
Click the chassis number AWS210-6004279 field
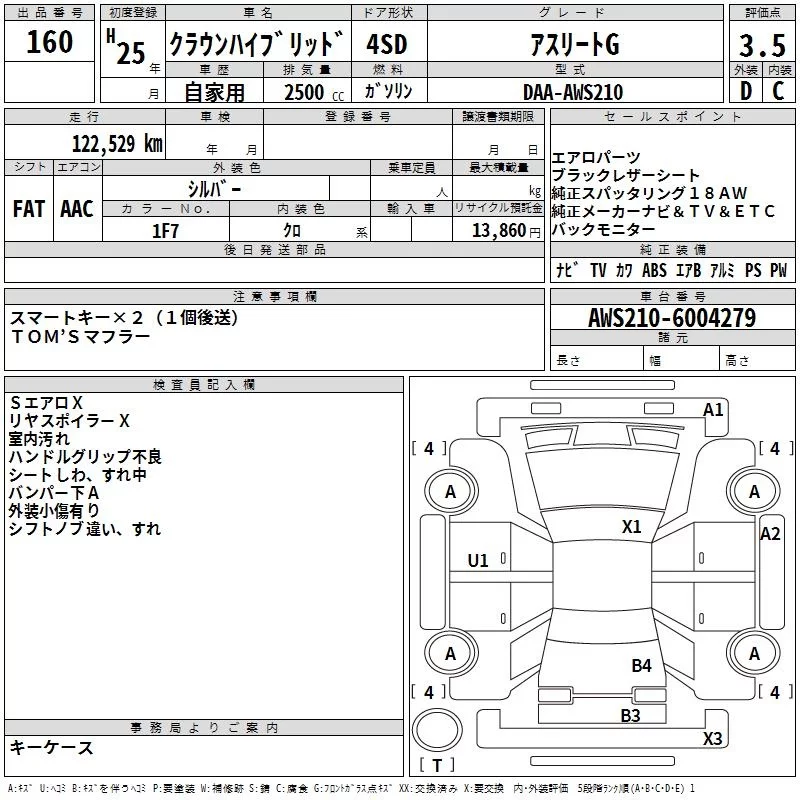click(672, 317)
